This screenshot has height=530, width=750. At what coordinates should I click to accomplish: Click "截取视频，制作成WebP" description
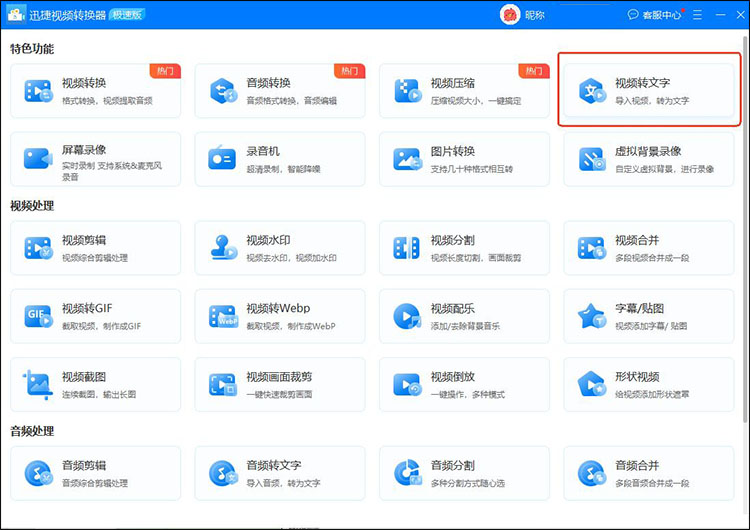(291, 326)
